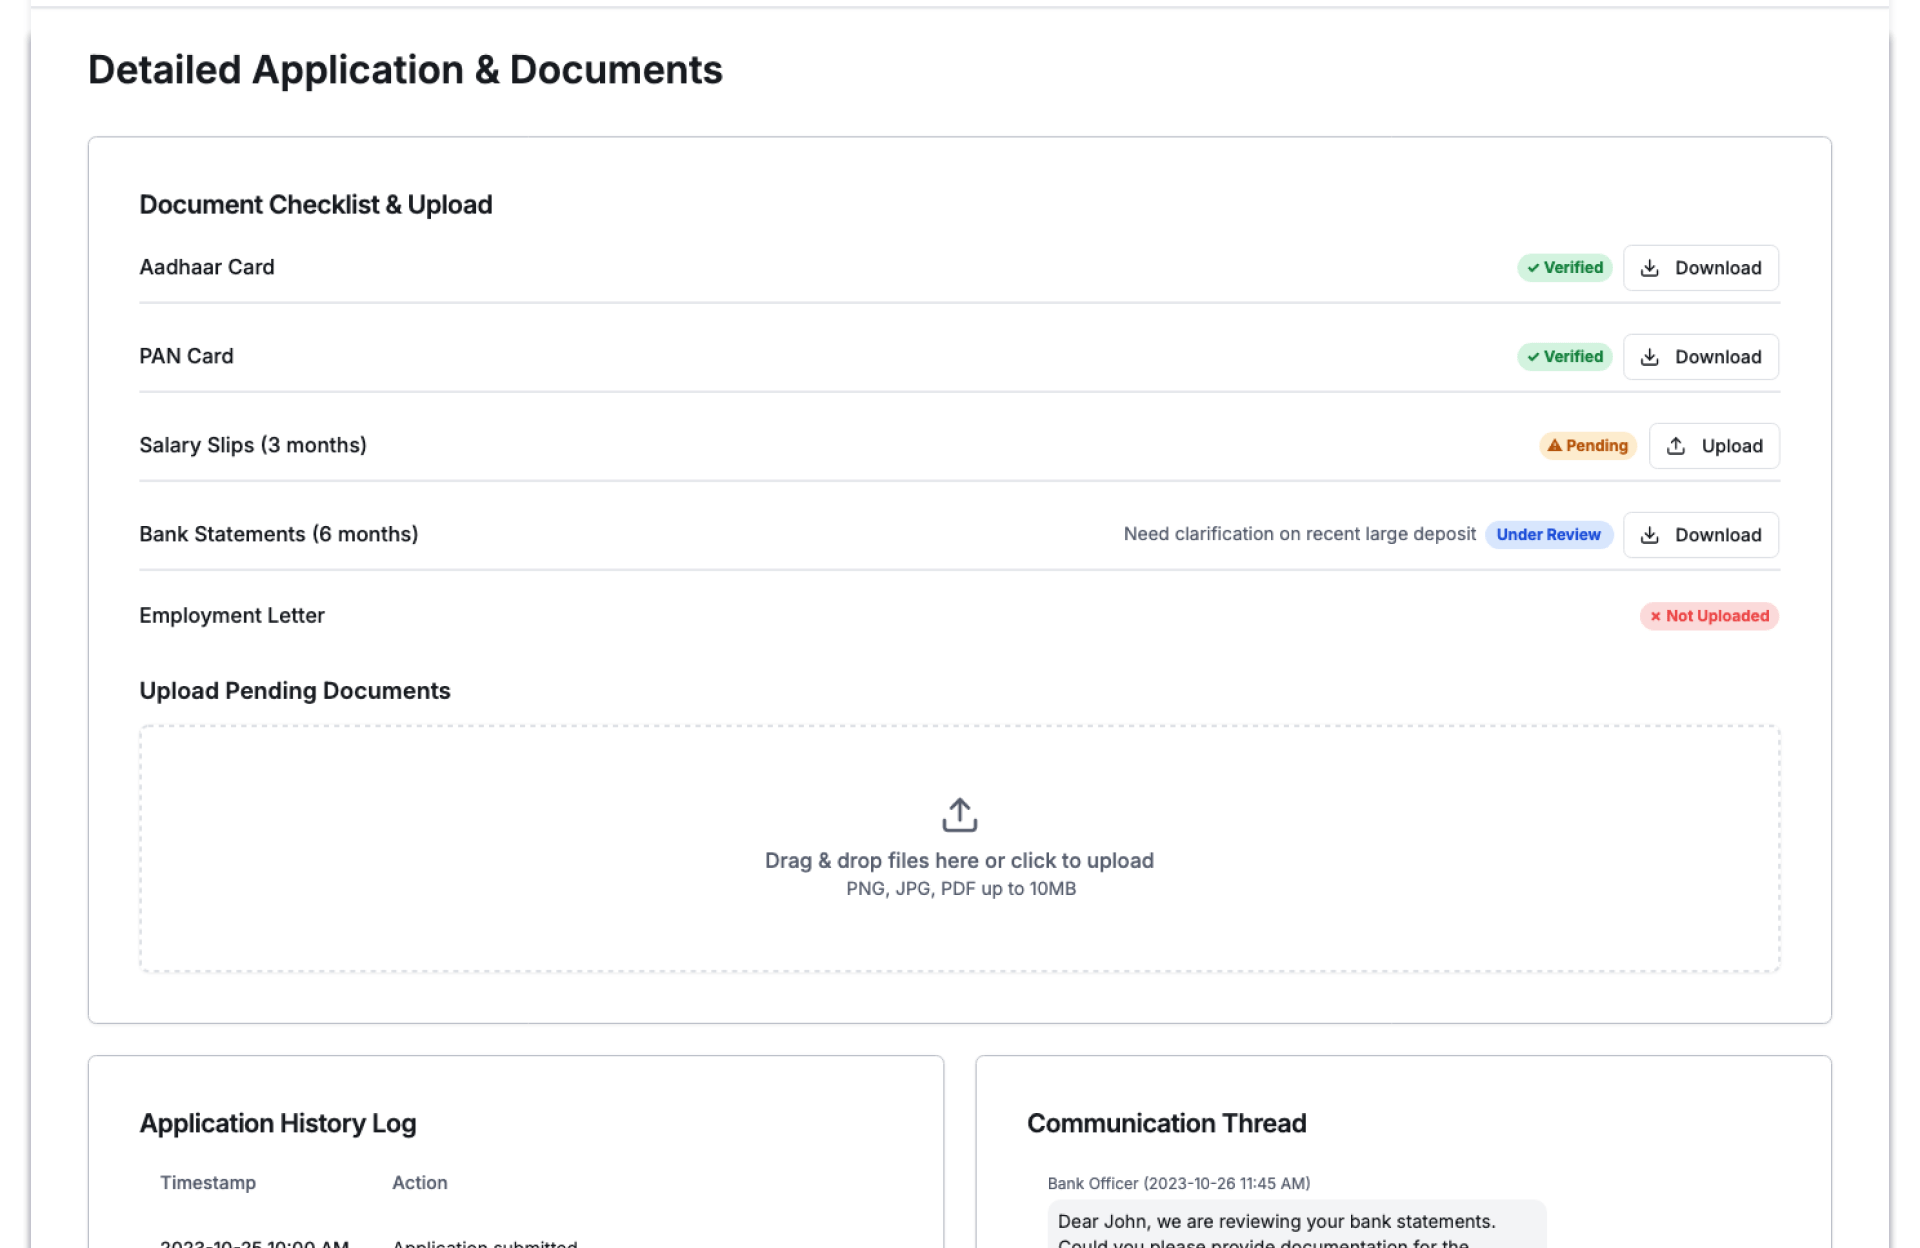
Task: Click the Under Review status badge
Action: click(x=1548, y=535)
